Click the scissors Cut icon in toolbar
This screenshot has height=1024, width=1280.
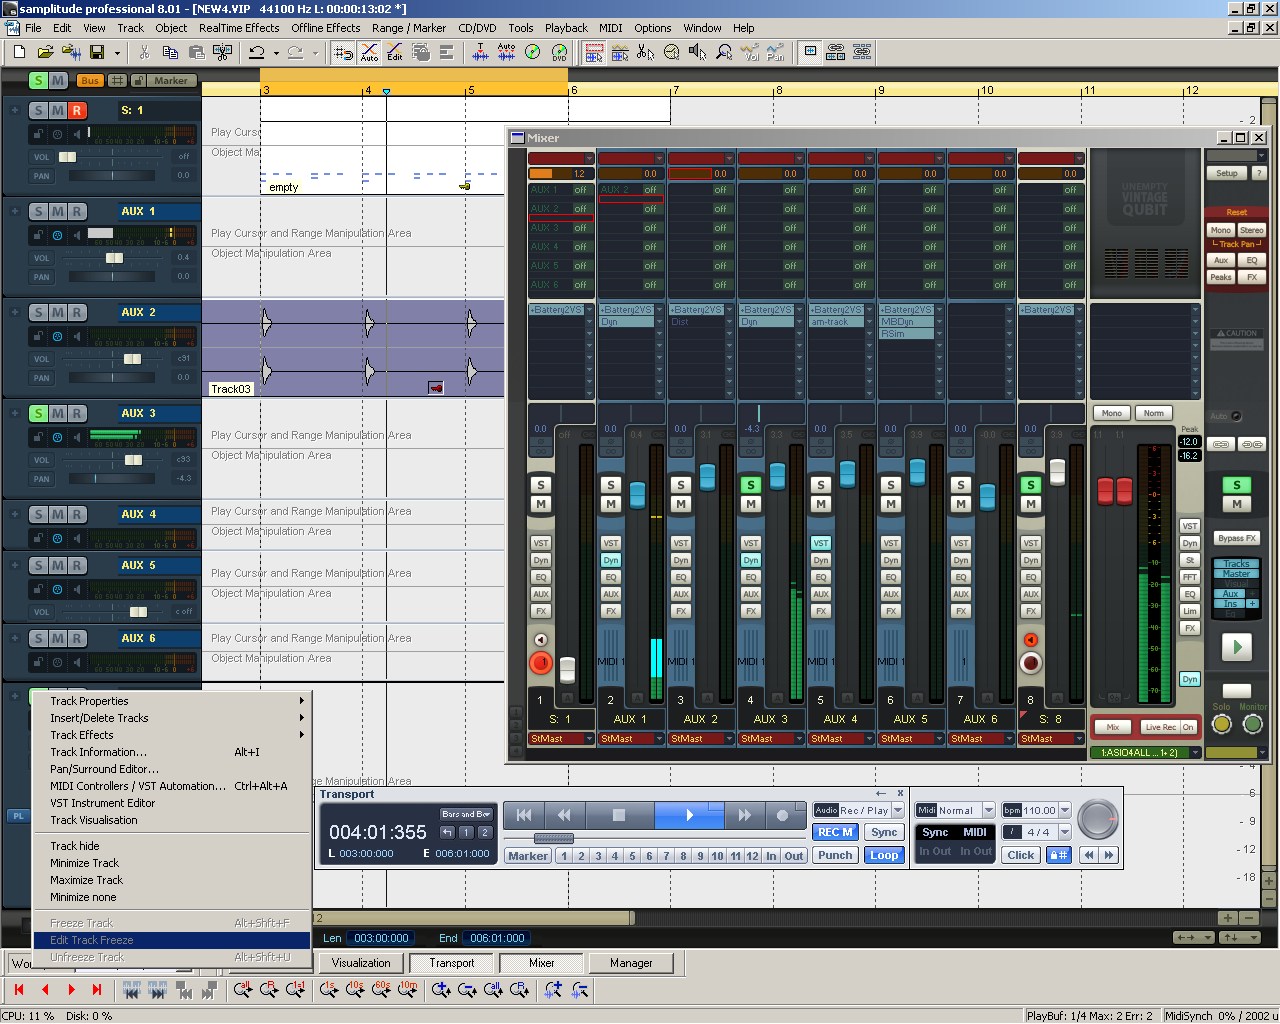pos(144,52)
